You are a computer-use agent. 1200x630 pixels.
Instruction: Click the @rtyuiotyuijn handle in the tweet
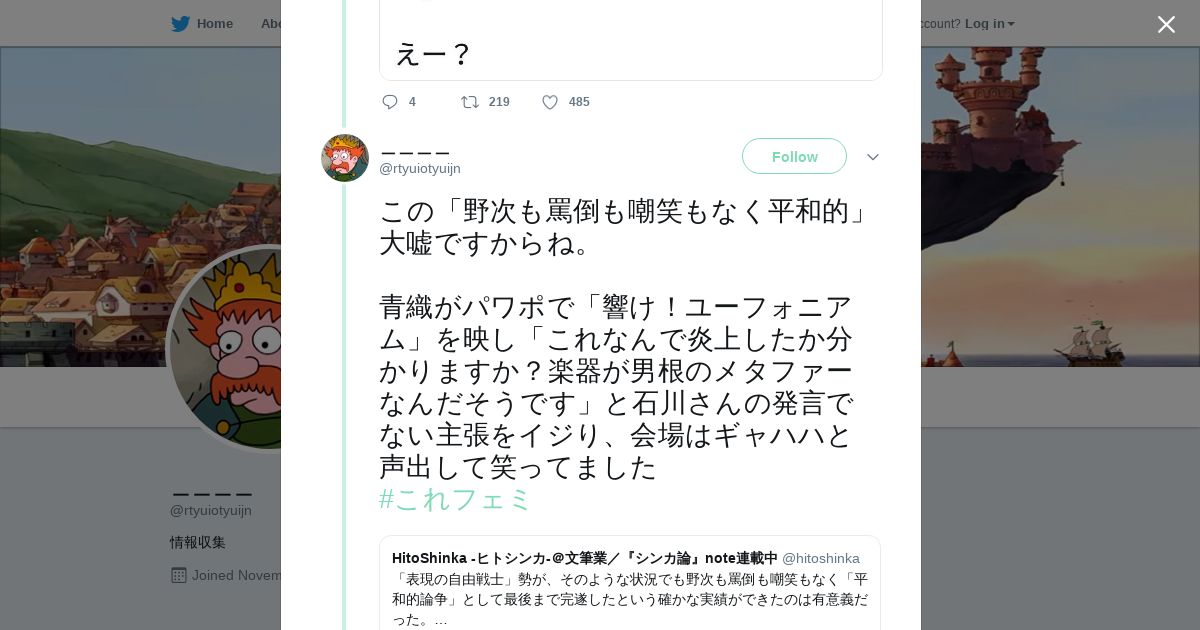(420, 169)
